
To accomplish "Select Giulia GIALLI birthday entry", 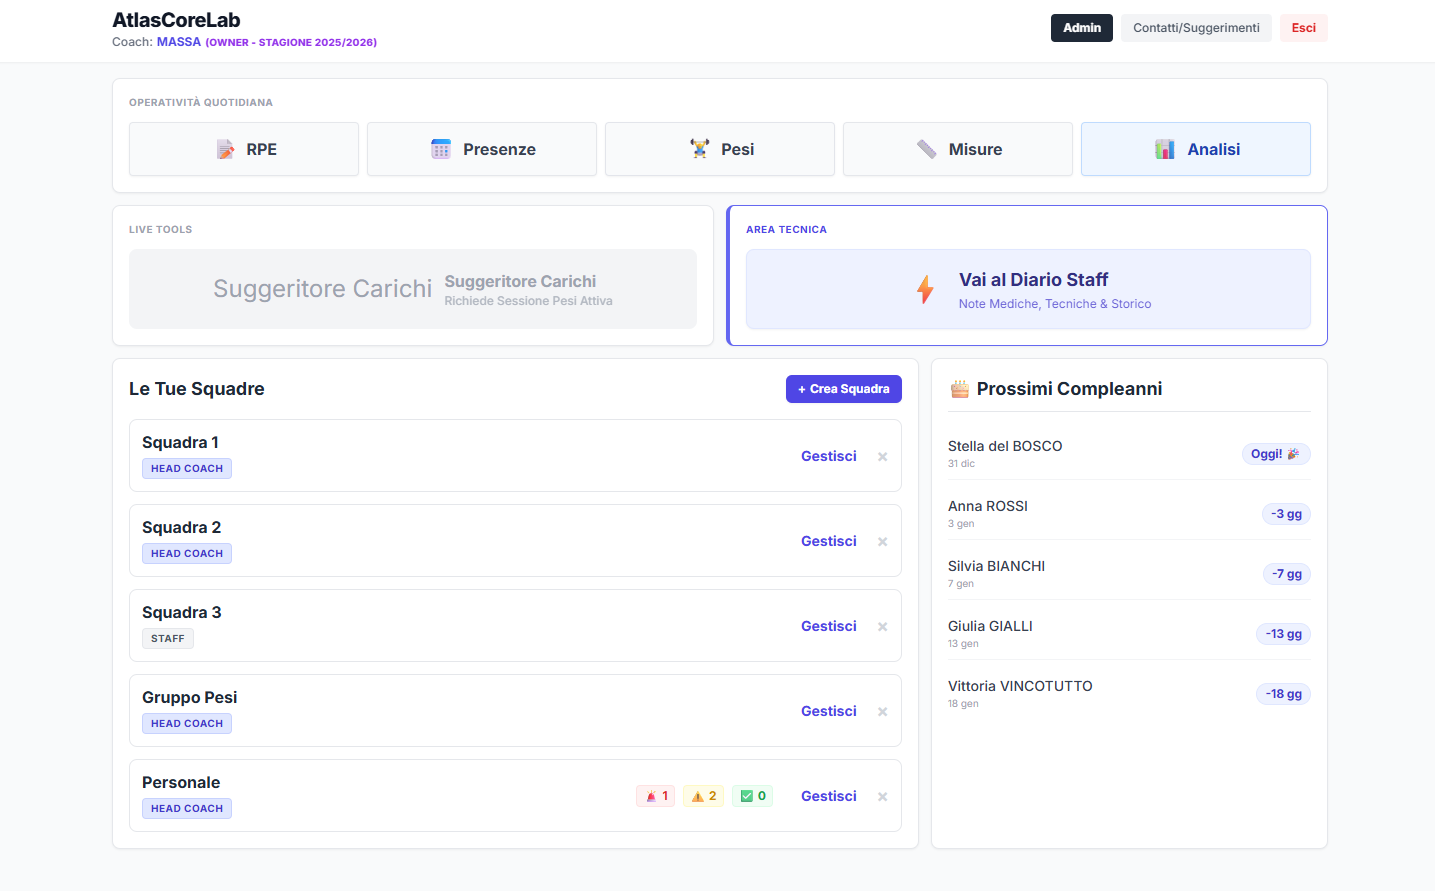I will pos(1129,634).
